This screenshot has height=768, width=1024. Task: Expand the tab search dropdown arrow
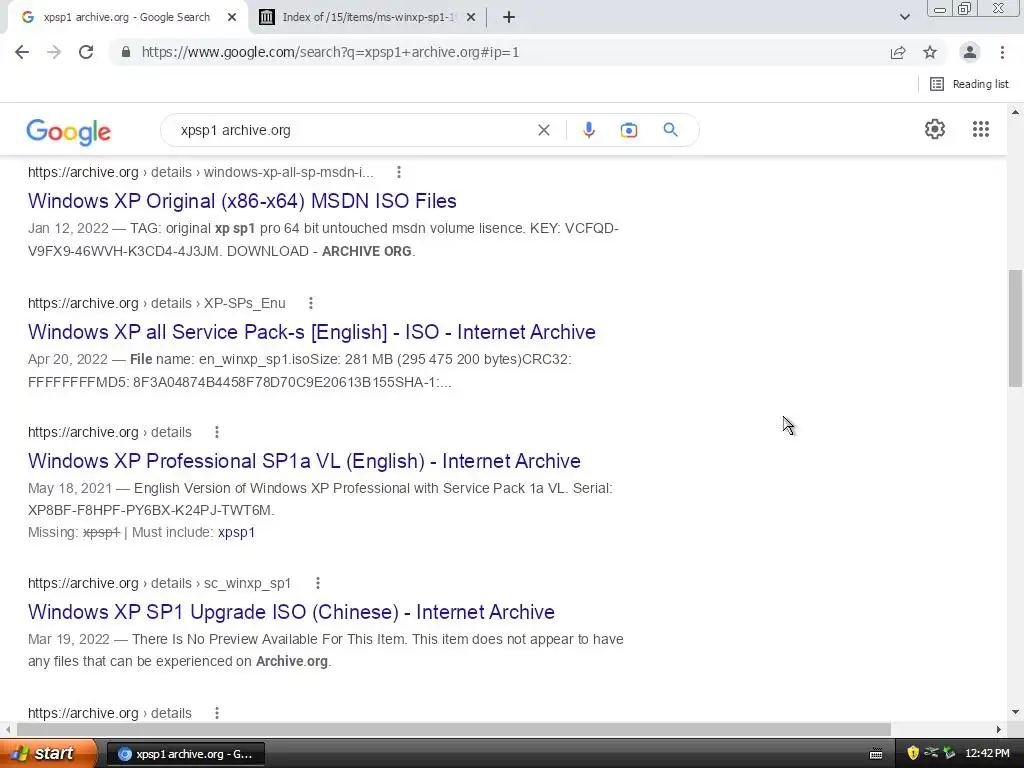[904, 18]
